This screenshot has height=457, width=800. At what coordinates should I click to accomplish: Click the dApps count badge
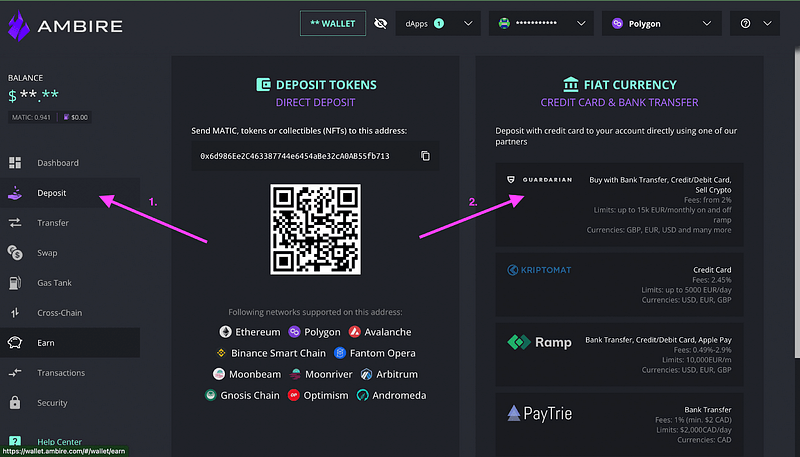pyautogui.click(x=439, y=23)
